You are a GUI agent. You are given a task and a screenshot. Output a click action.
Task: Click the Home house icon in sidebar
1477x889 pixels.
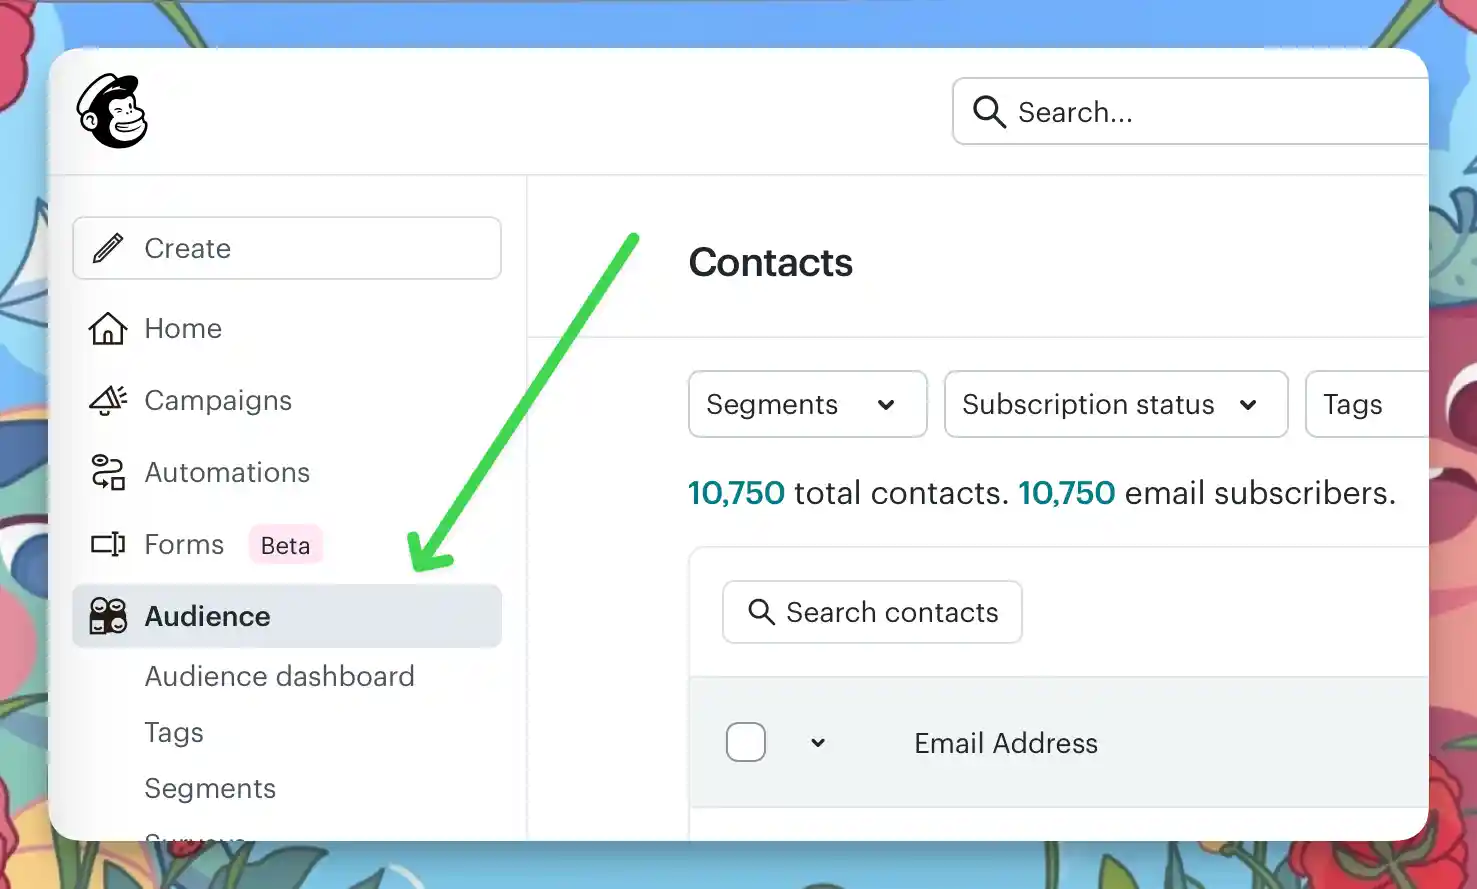pyautogui.click(x=108, y=328)
